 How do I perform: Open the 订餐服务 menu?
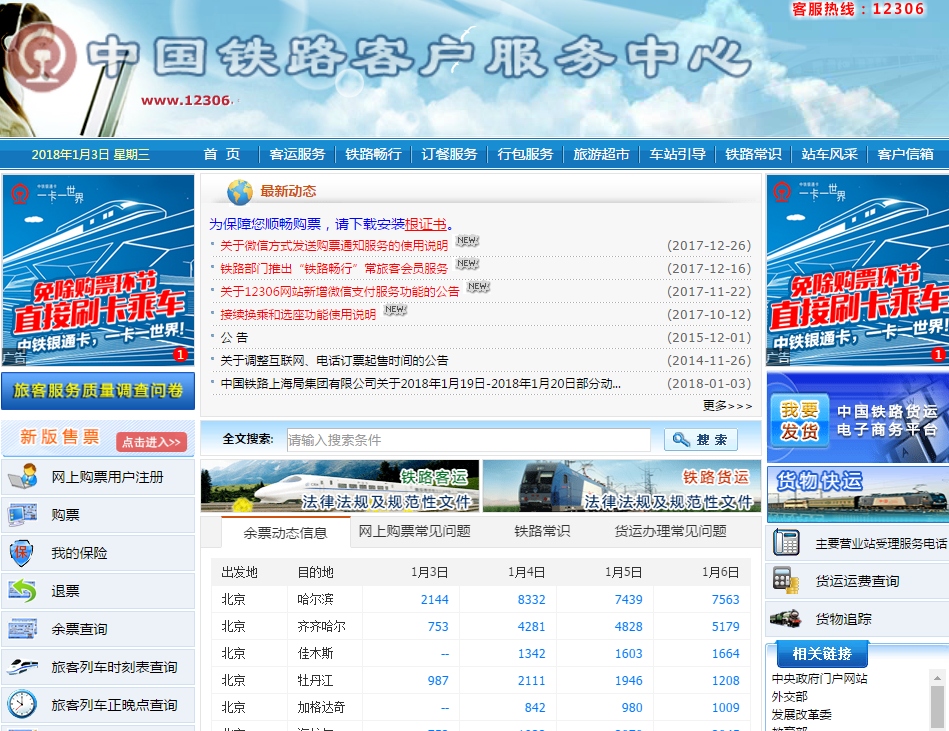(x=449, y=154)
